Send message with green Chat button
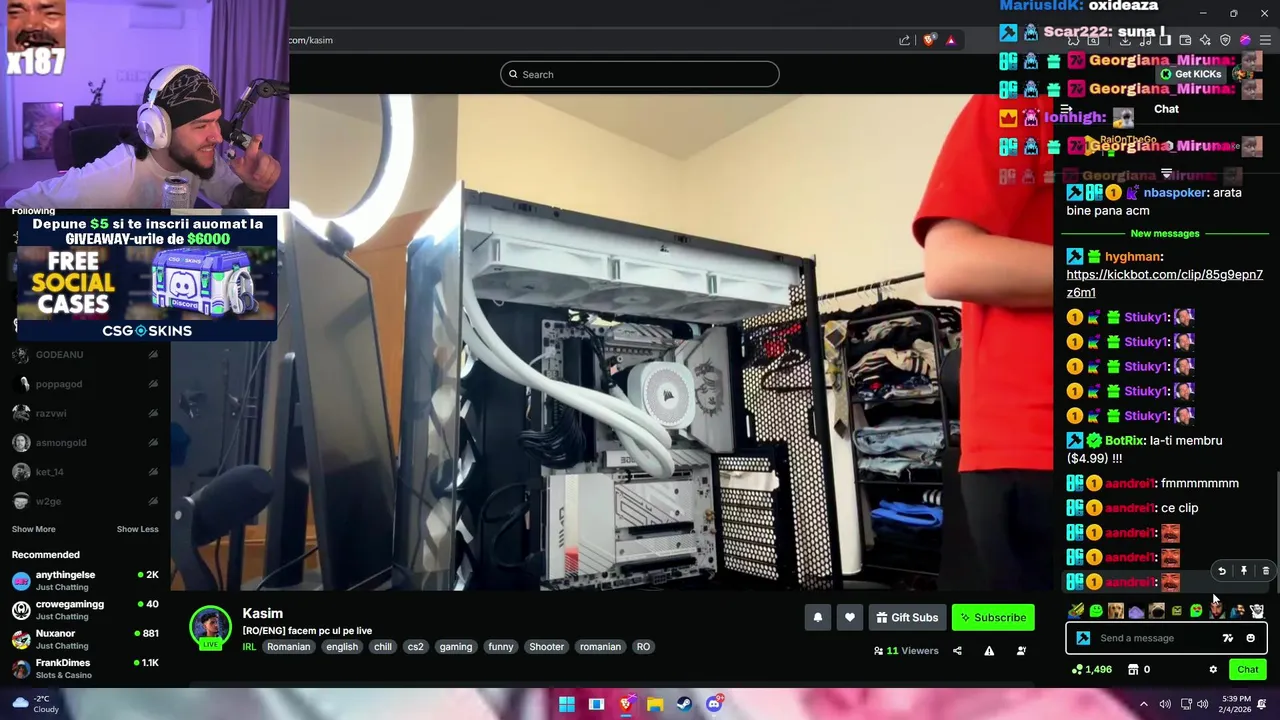The height and width of the screenshot is (720, 1280). [1248, 670]
